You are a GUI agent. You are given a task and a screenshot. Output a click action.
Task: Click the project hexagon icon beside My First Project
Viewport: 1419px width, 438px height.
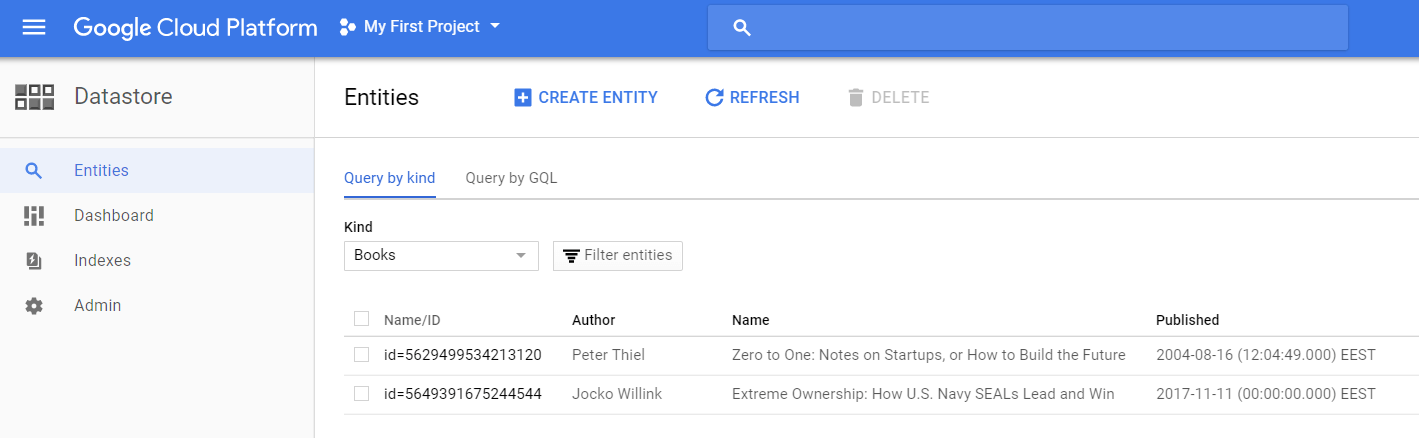348,27
